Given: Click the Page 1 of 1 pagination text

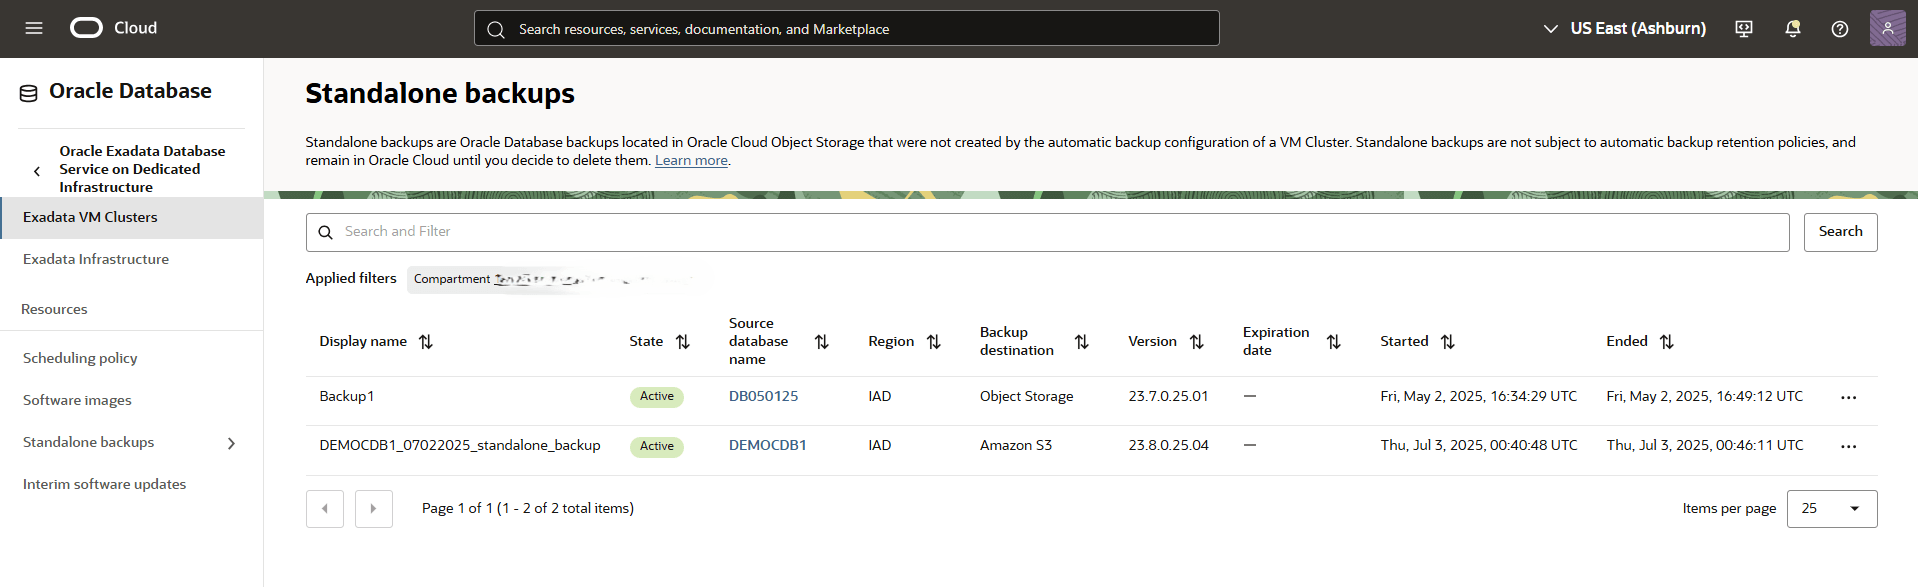Looking at the screenshot, I should click(528, 508).
